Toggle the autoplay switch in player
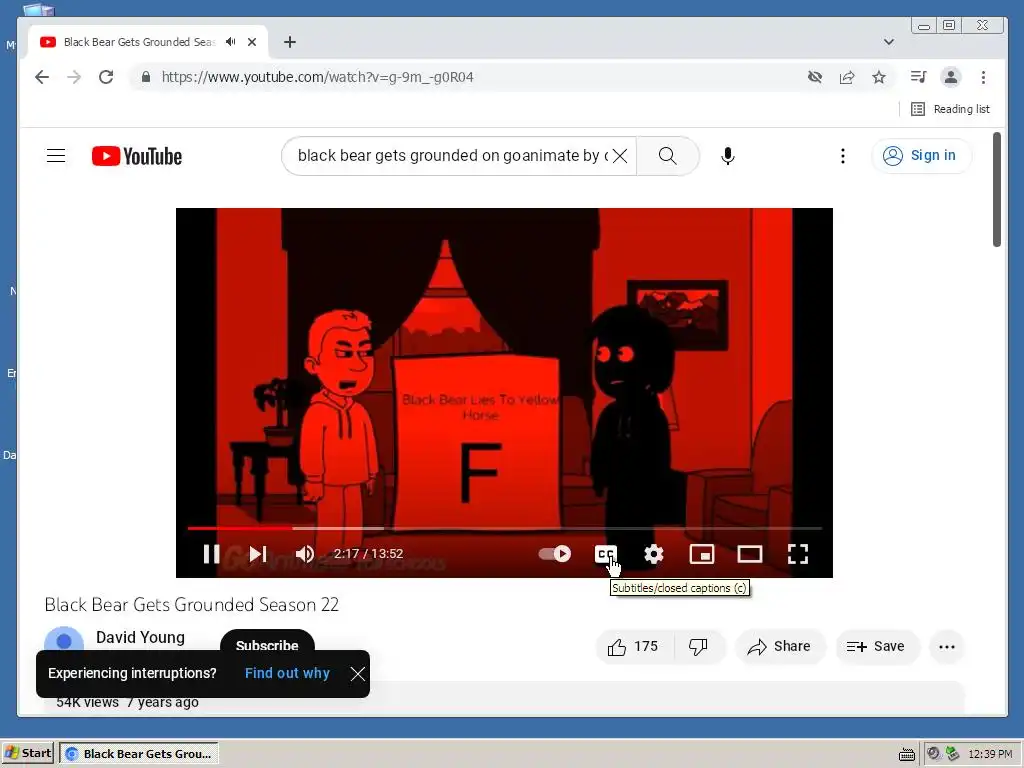1024x768 pixels. [x=554, y=554]
